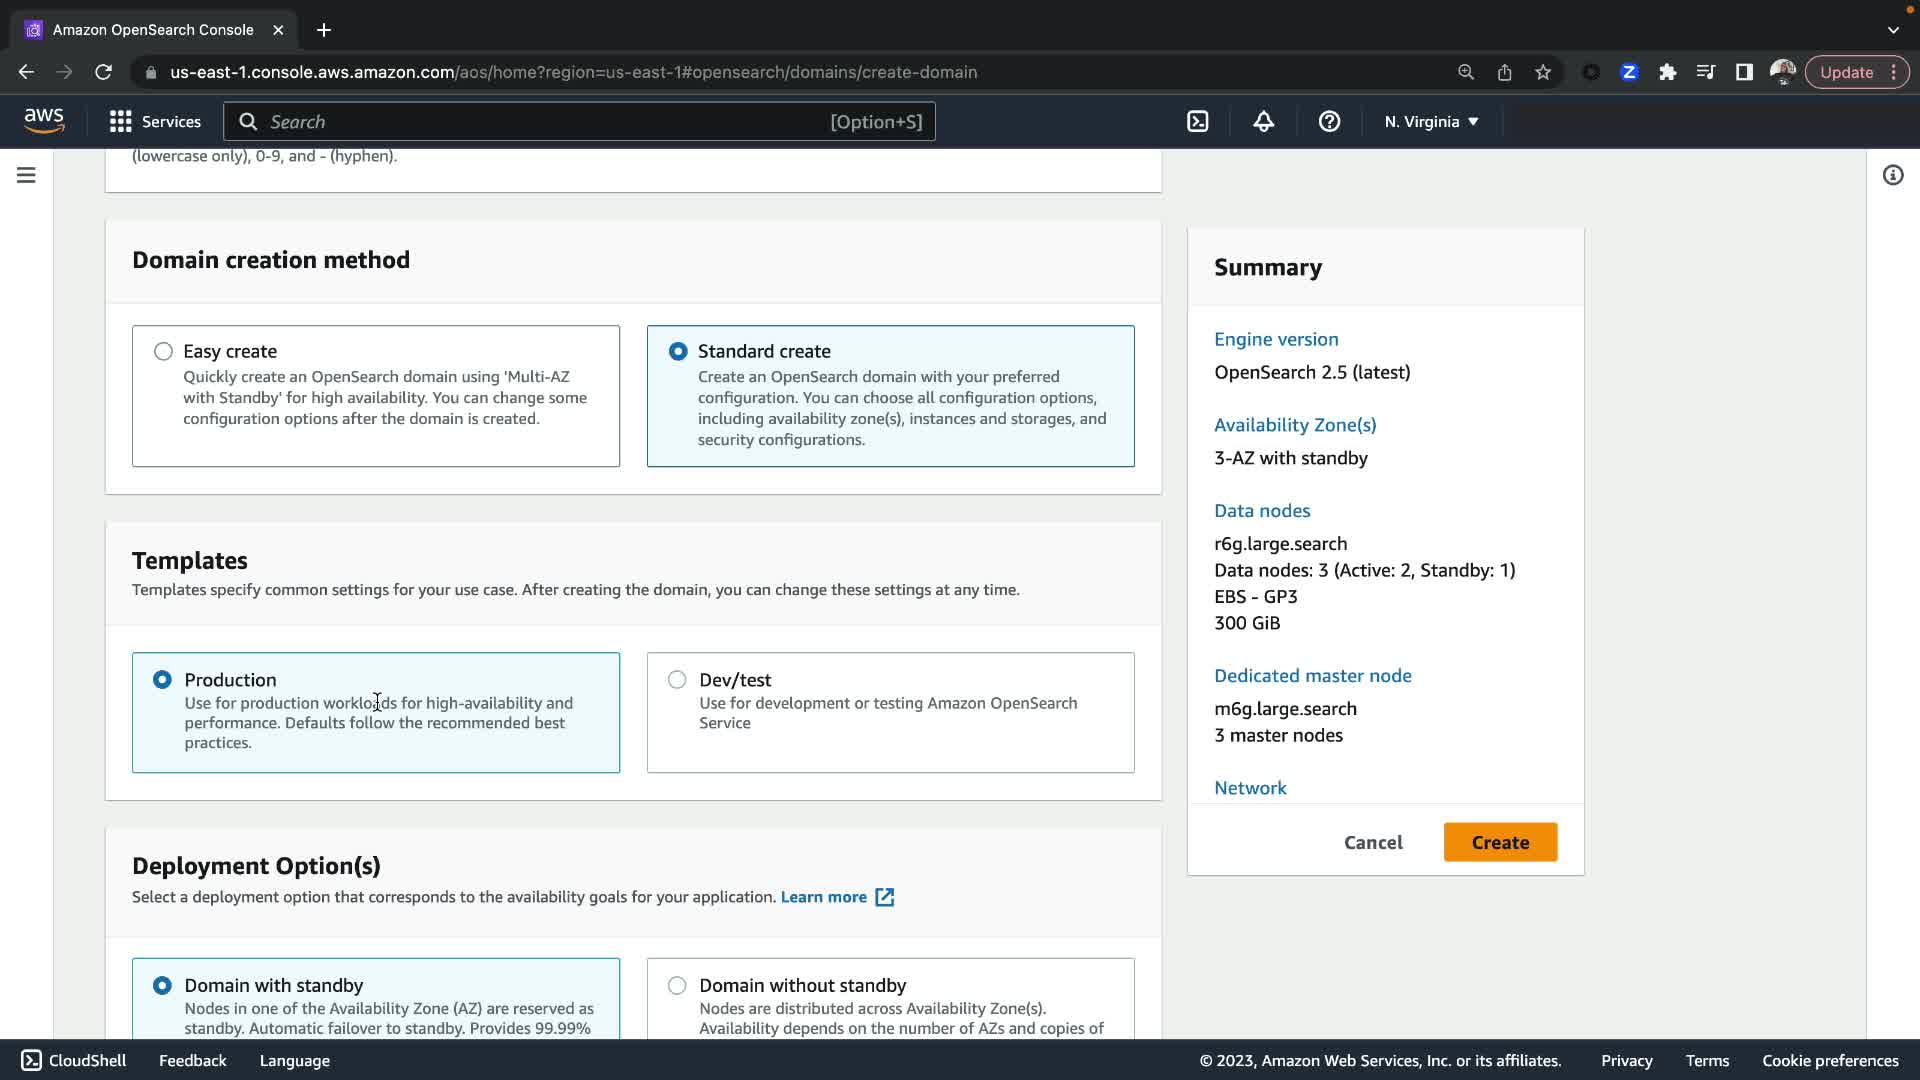Expand the left navigation hamburger menu

point(26,175)
